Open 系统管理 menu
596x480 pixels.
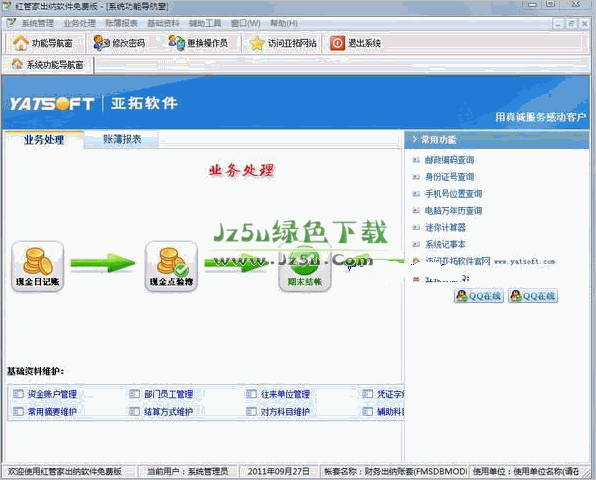[x=37, y=23]
